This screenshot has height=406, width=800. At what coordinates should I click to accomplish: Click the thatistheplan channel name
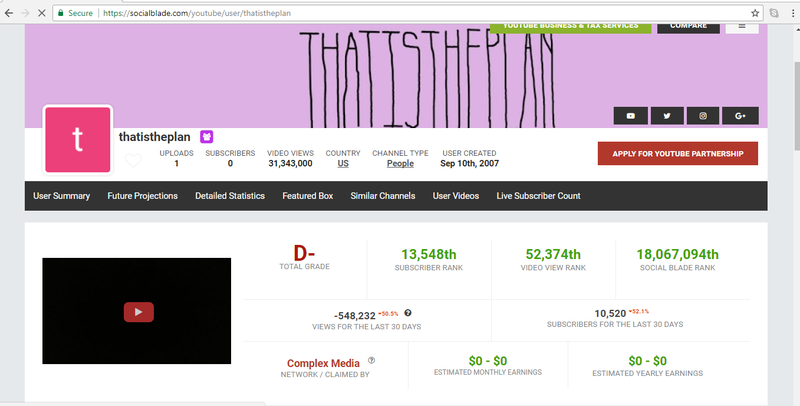pyautogui.click(x=155, y=137)
